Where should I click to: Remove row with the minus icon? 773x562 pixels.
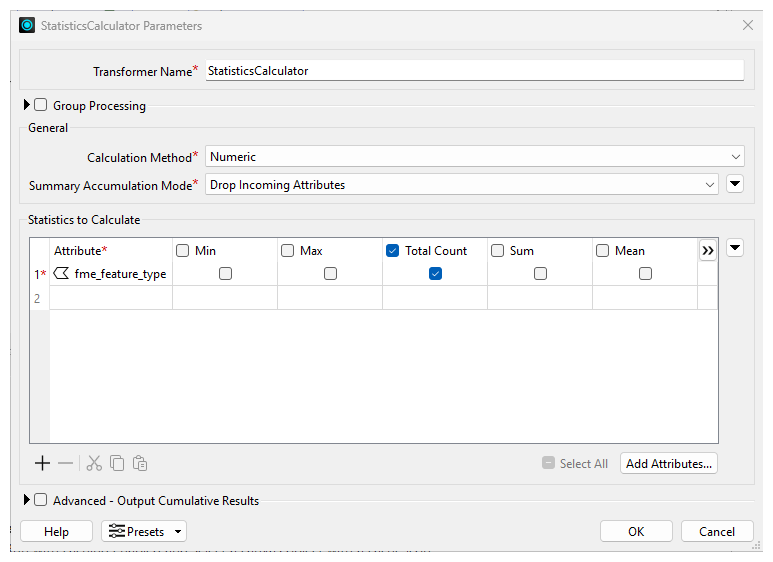[65, 463]
